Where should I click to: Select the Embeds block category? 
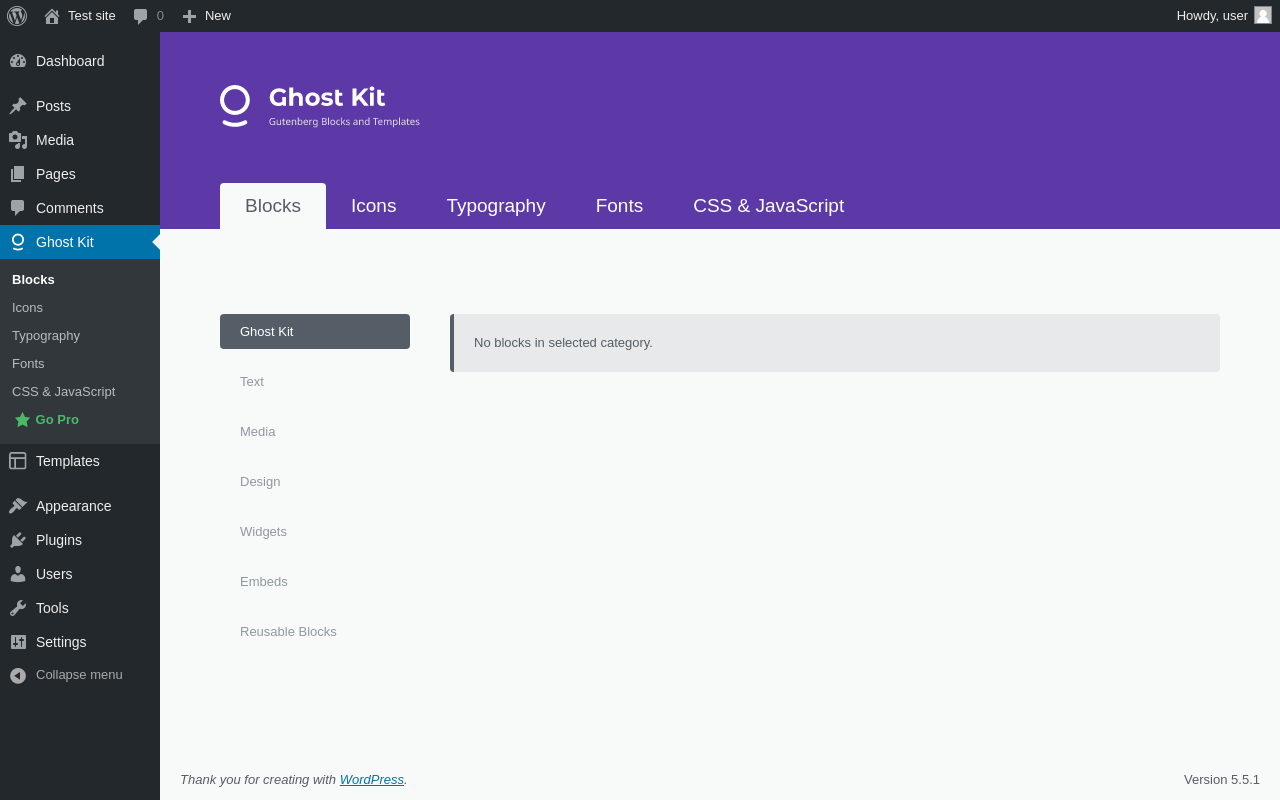[315, 582]
